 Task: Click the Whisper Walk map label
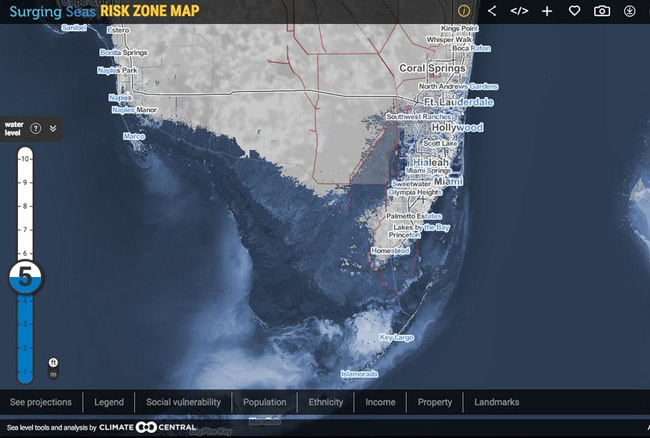click(x=450, y=39)
